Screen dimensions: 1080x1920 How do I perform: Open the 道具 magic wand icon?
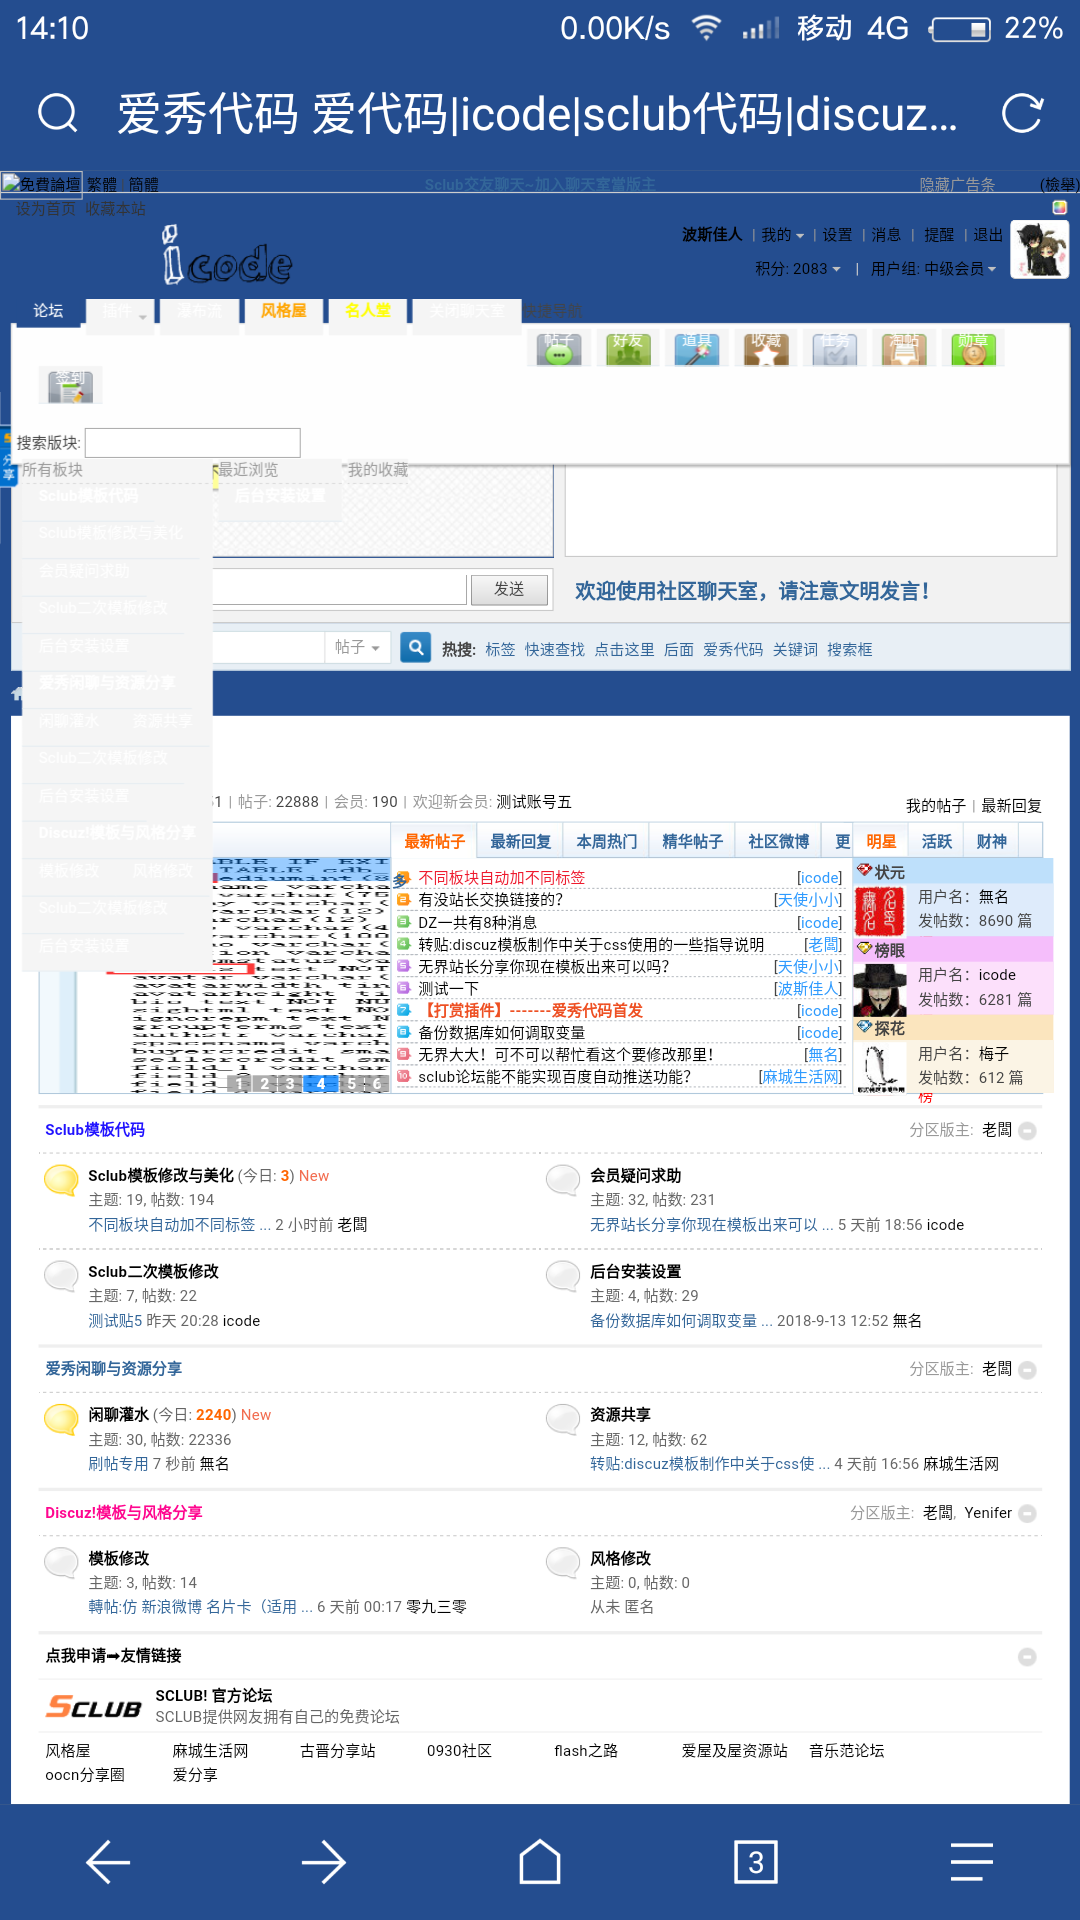pyautogui.click(x=697, y=349)
